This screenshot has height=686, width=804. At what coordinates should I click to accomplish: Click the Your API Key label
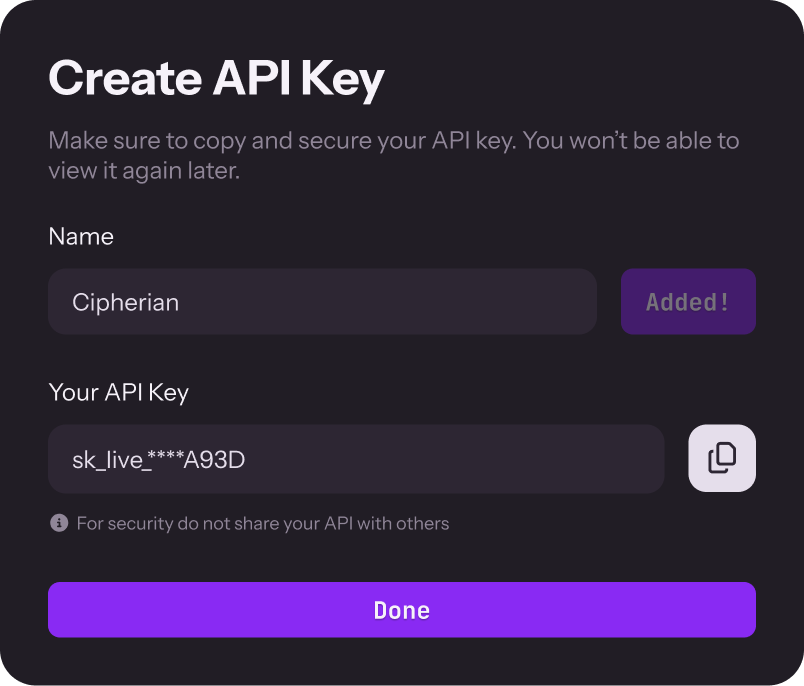tap(118, 392)
